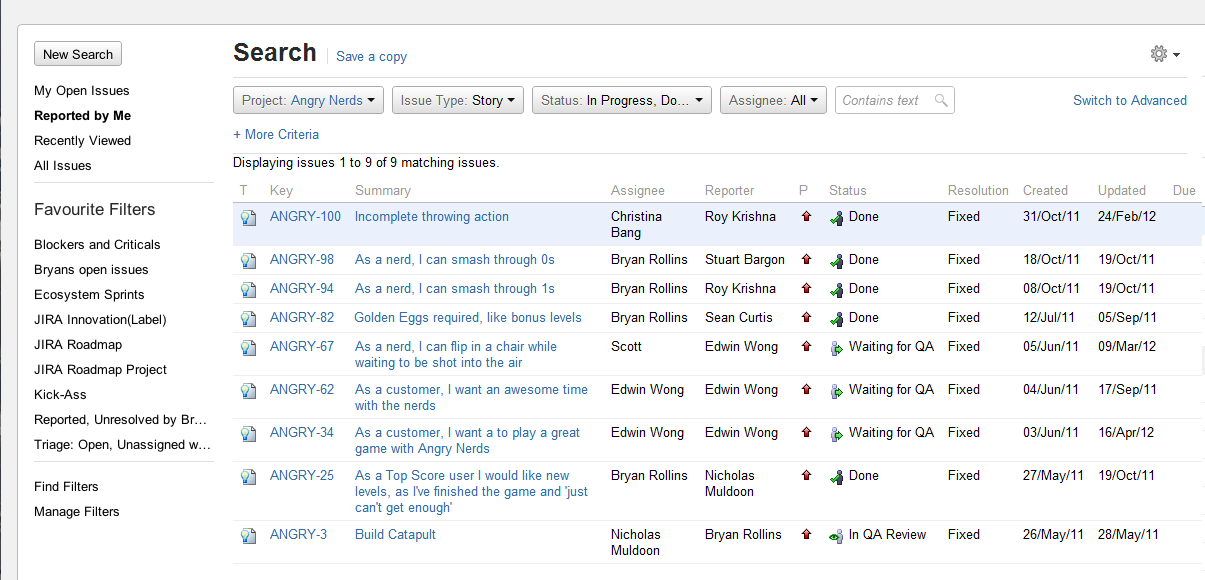Image resolution: width=1205 pixels, height=580 pixels.
Task: Click In QA Review status icon on ANGRY-3
Action: [837, 536]
